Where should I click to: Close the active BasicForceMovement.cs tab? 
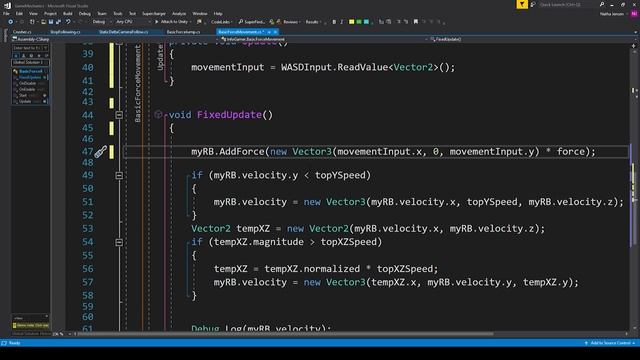(x=275, y=32)
